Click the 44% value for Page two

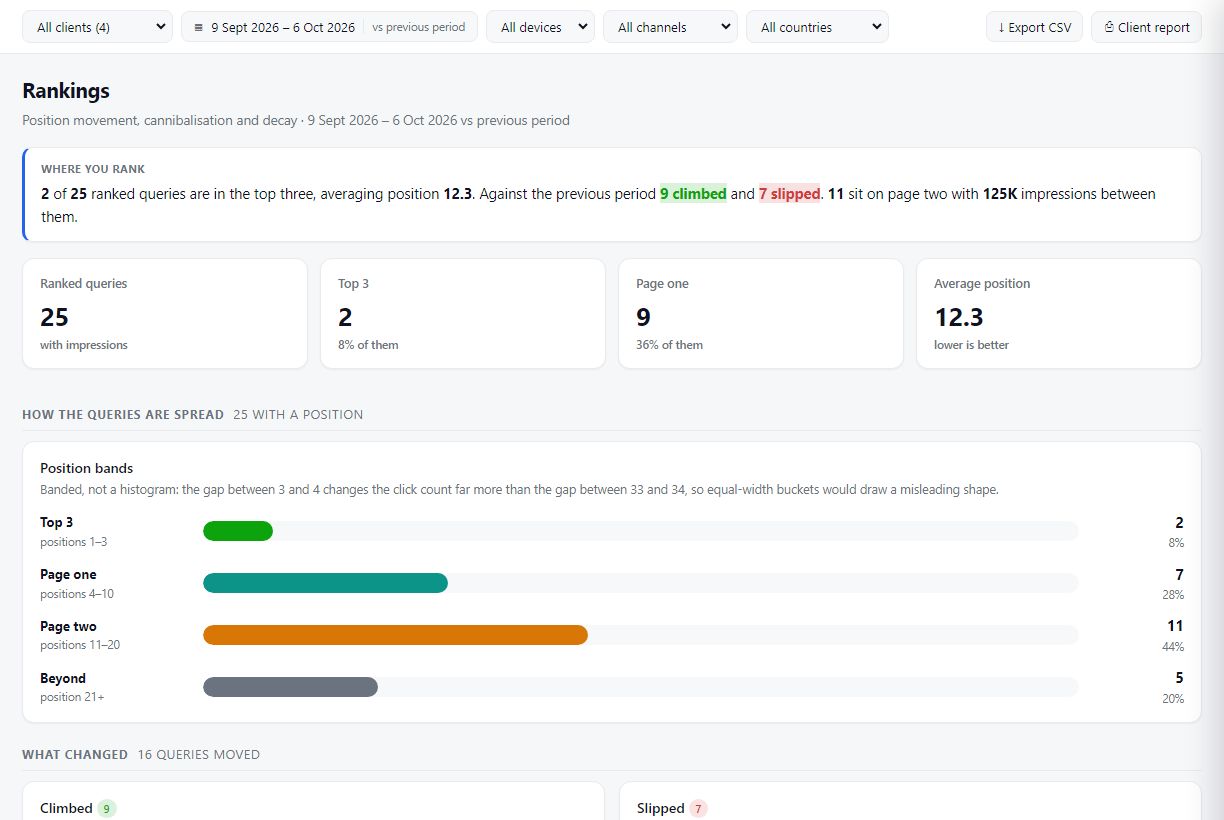pos(1173,647)
